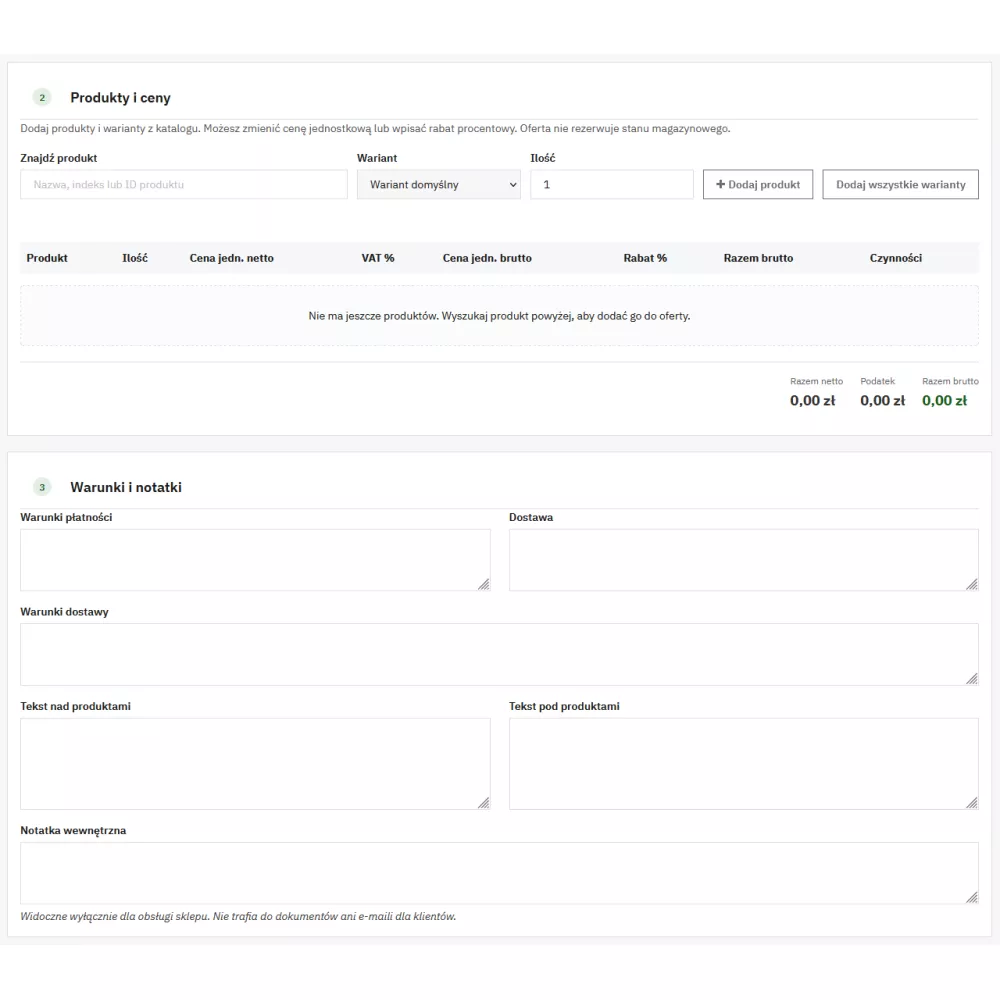Click resize handle of Tekst nad produktami
1000x1000 pixels.
pos(484,803)
